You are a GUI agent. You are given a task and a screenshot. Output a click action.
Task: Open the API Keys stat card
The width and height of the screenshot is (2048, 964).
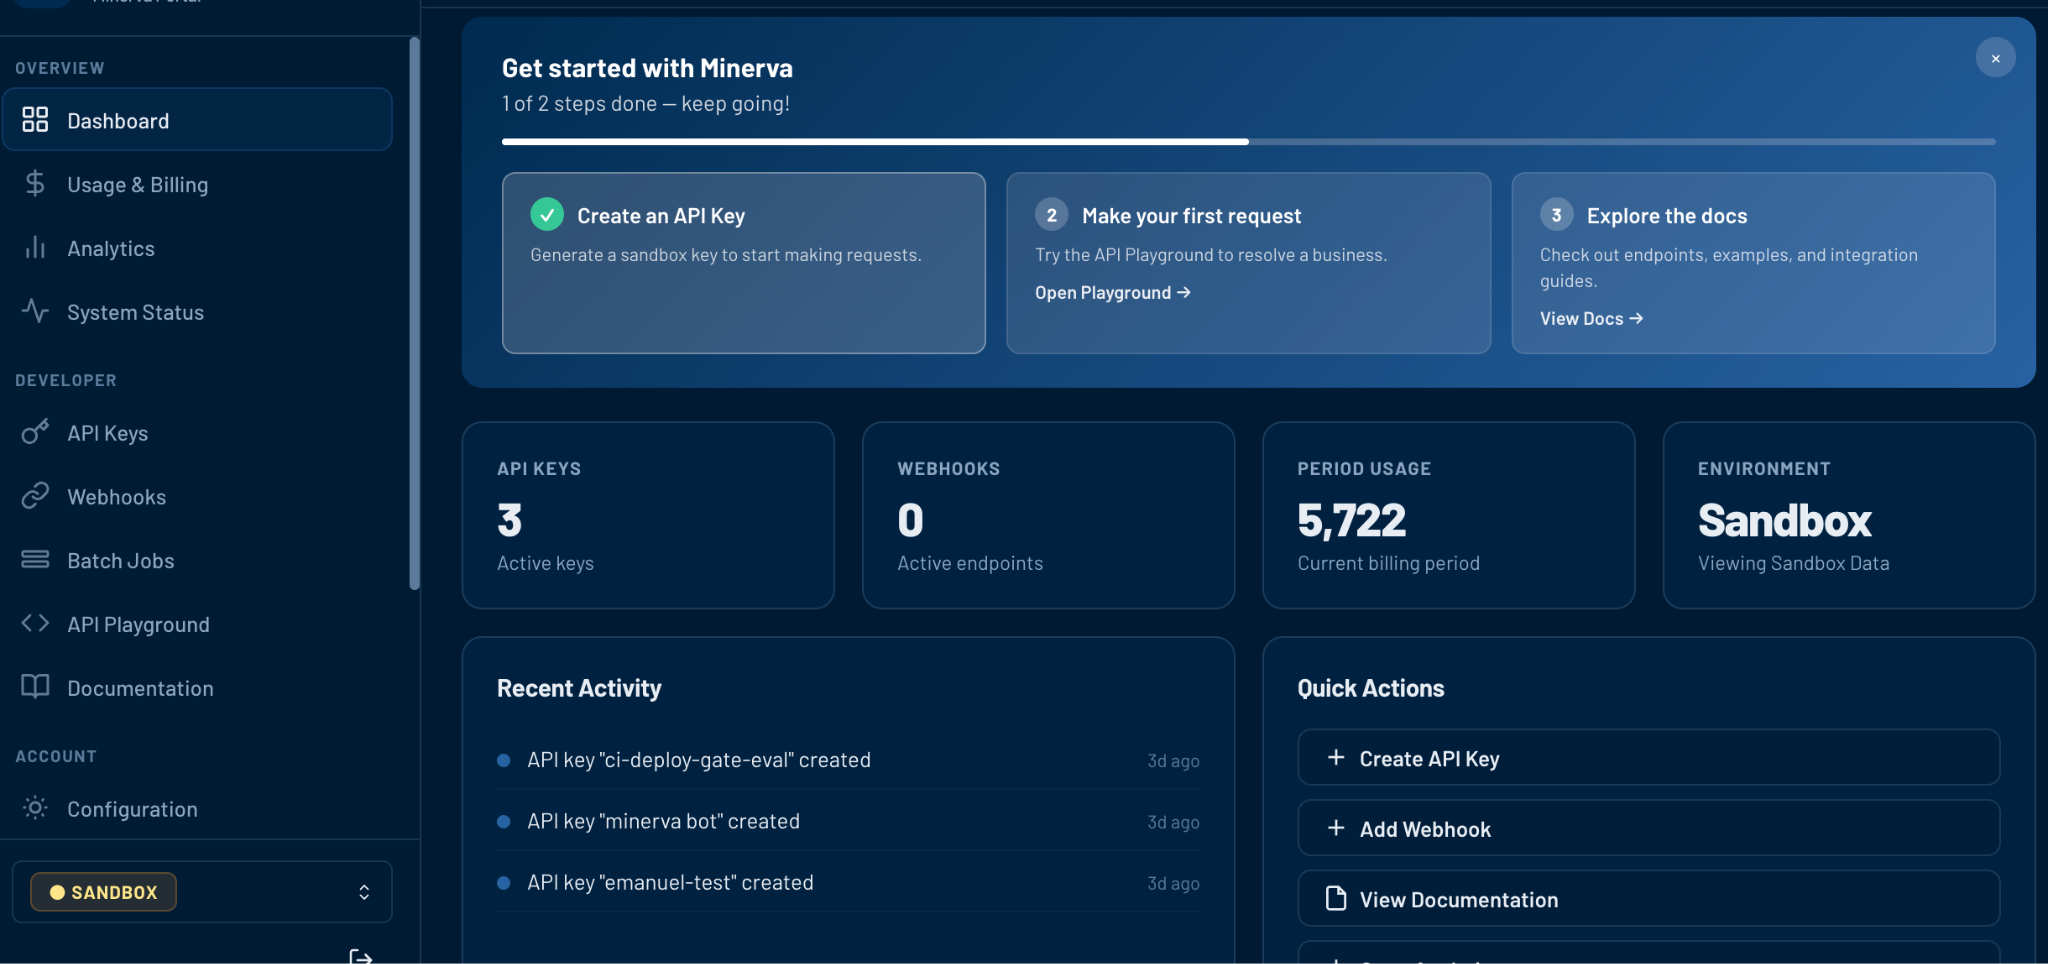(648, 515)
